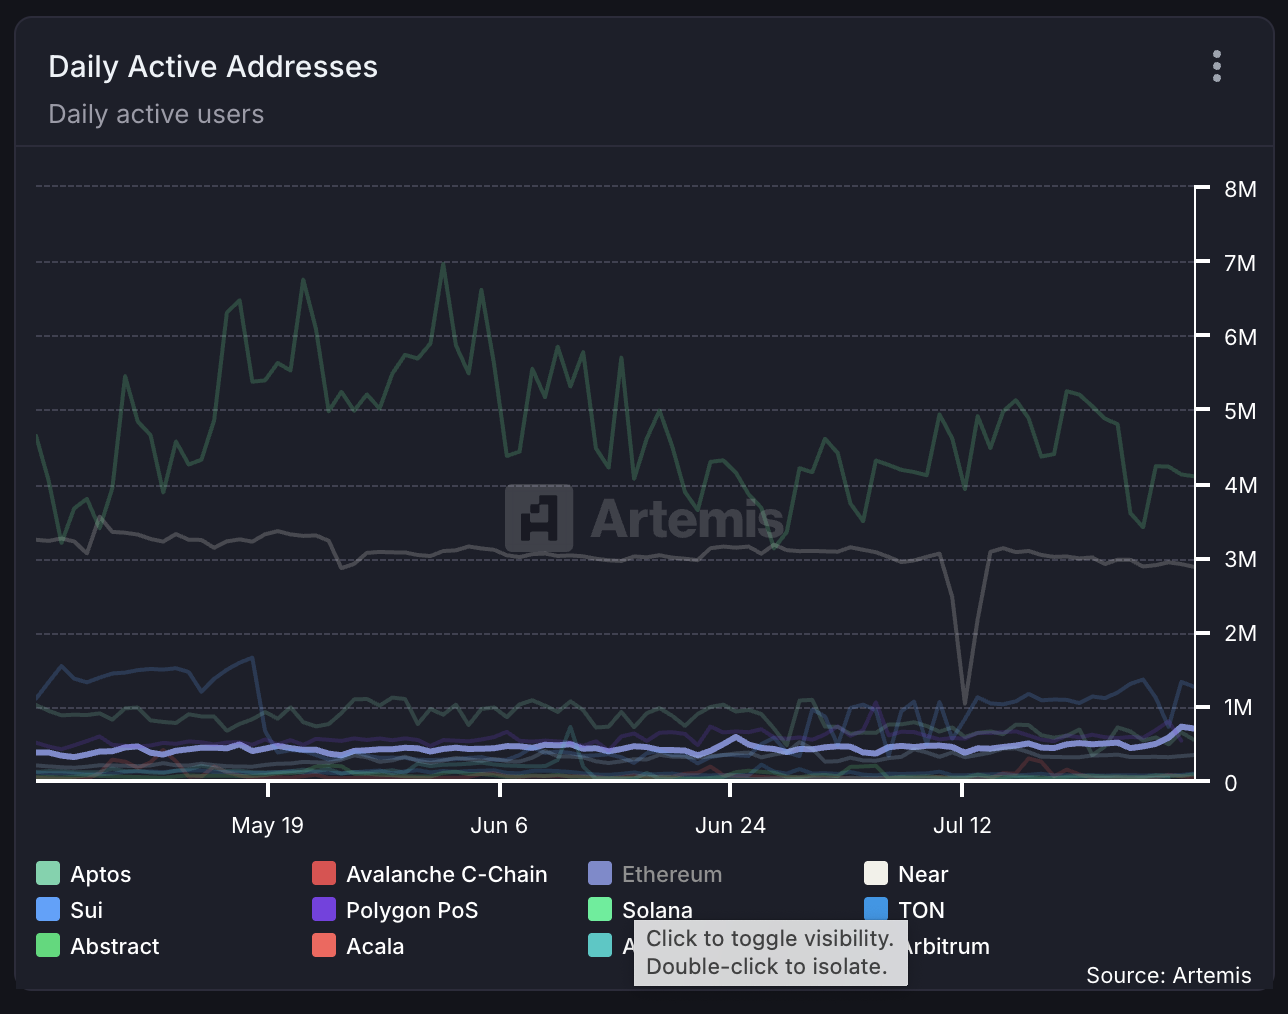Toggle Near series in legend
This screenshot has height=1014, width=1288.
click(906, 874)
